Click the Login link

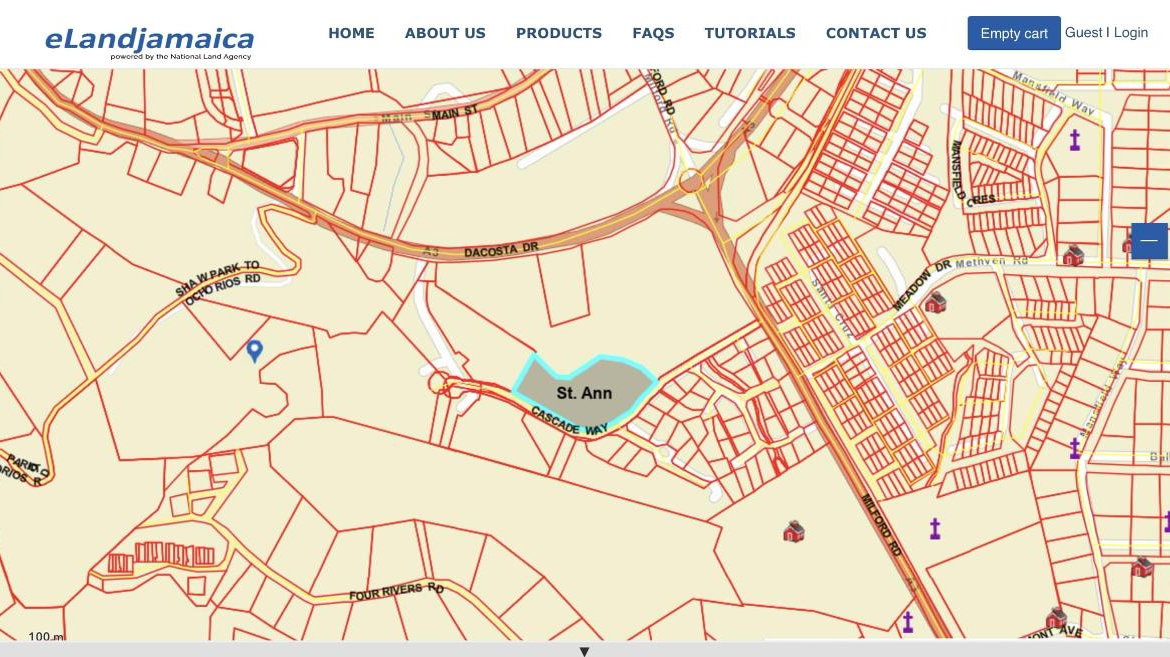1131,32
